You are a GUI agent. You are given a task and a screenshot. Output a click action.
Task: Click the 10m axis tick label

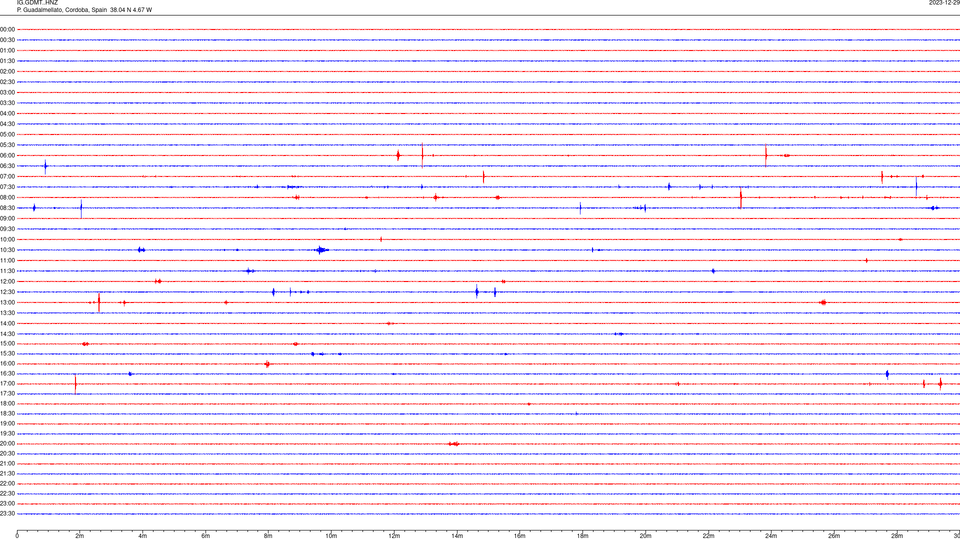click(x=331, y=536)
